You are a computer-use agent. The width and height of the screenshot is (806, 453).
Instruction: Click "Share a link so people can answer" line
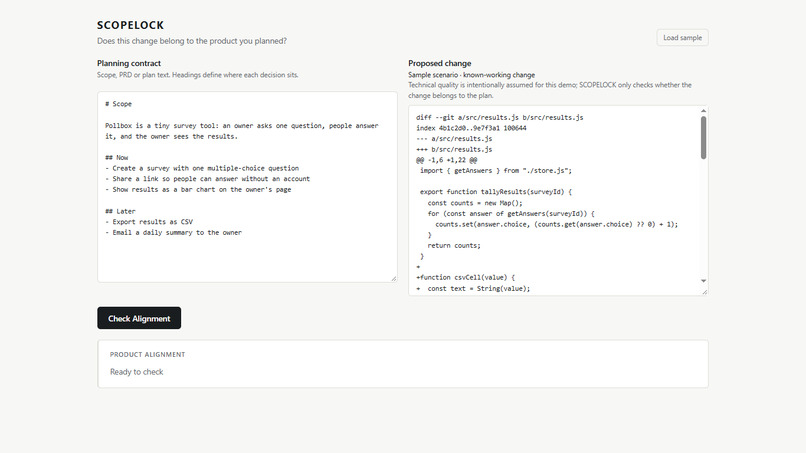(x=208, y=179)
